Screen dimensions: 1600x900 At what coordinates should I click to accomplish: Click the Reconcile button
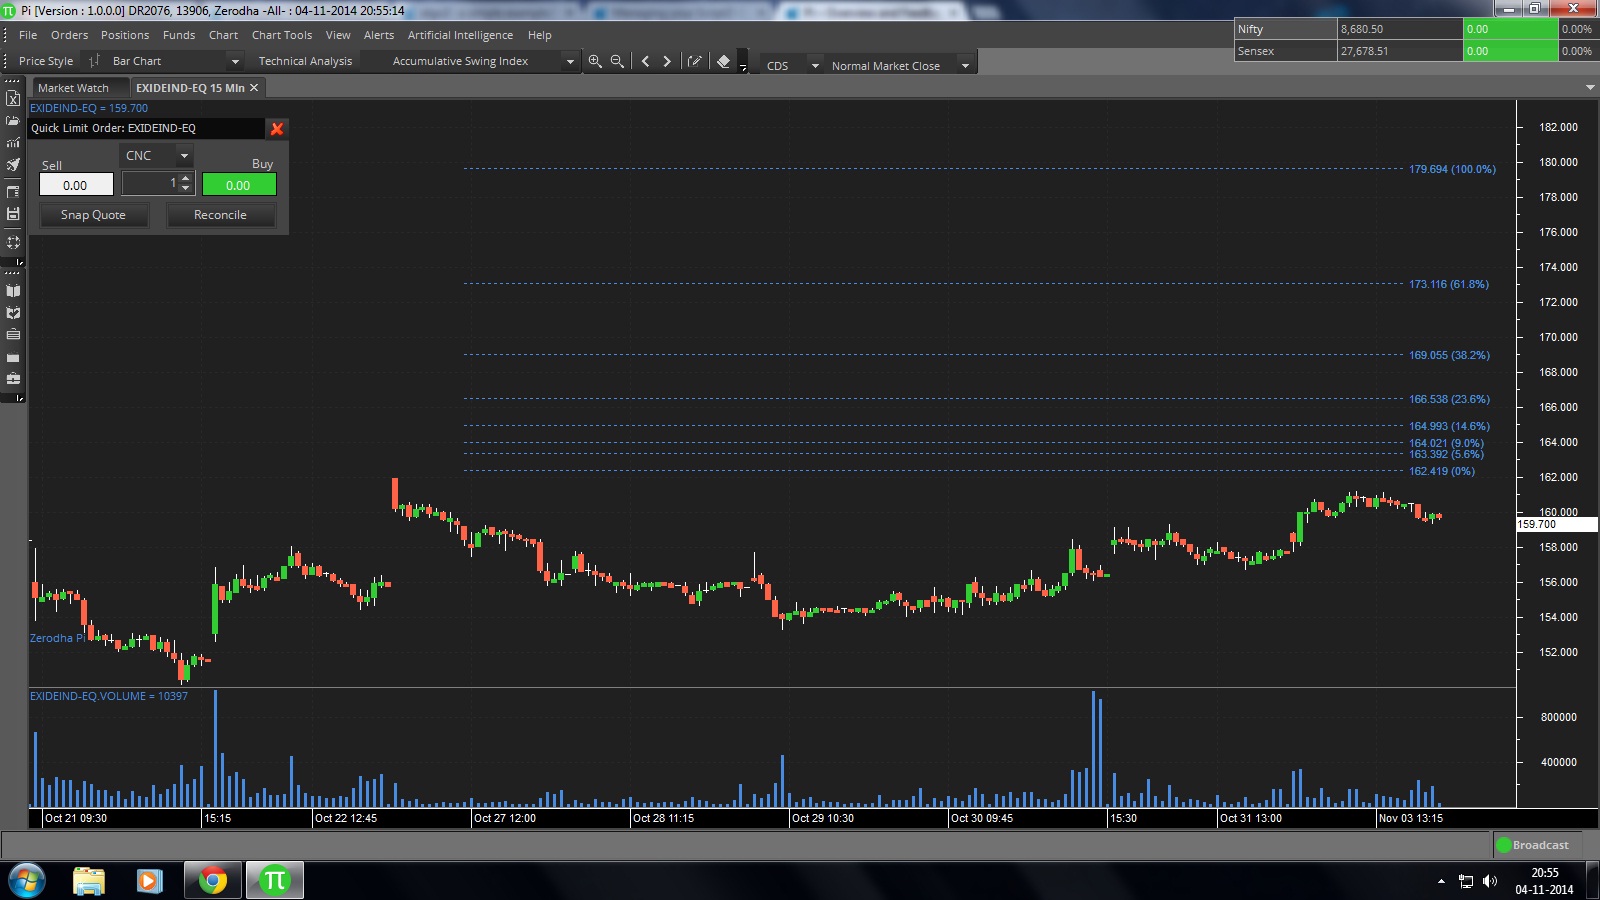click(x=220, y=215)
